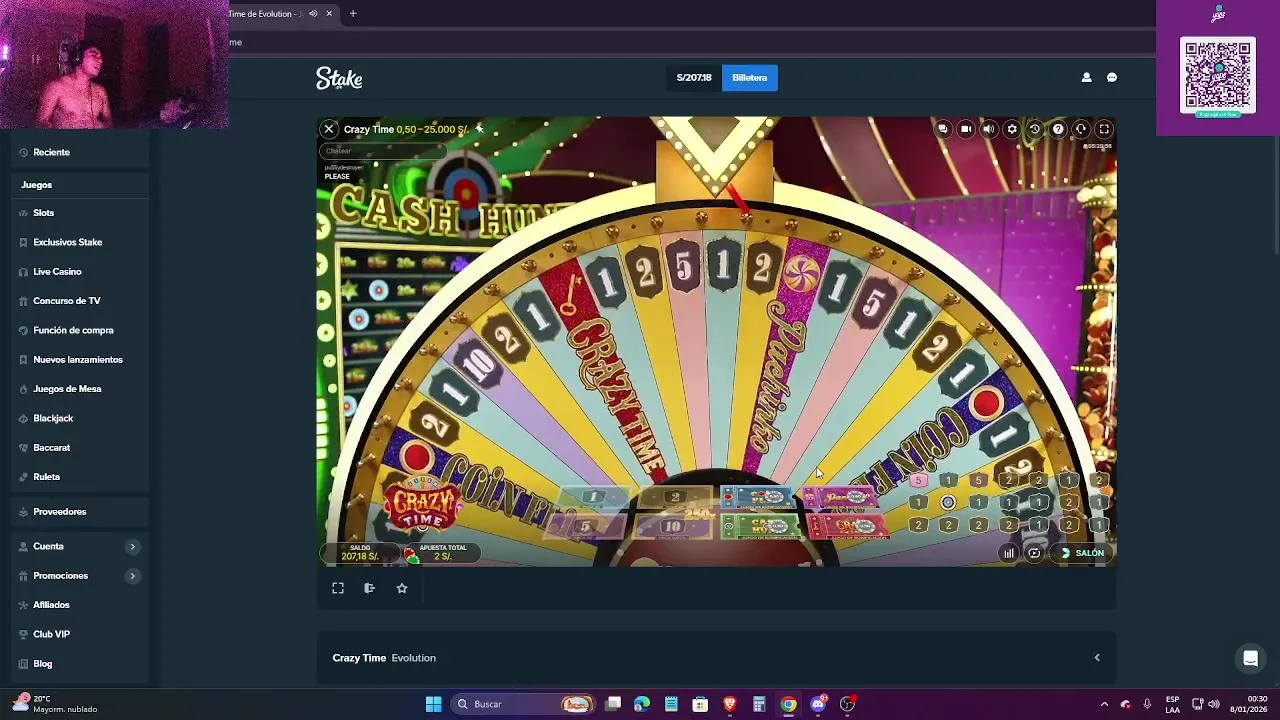The image size is (1280, 720).
Task: Open the live support chat widget
Action: 1250,658
